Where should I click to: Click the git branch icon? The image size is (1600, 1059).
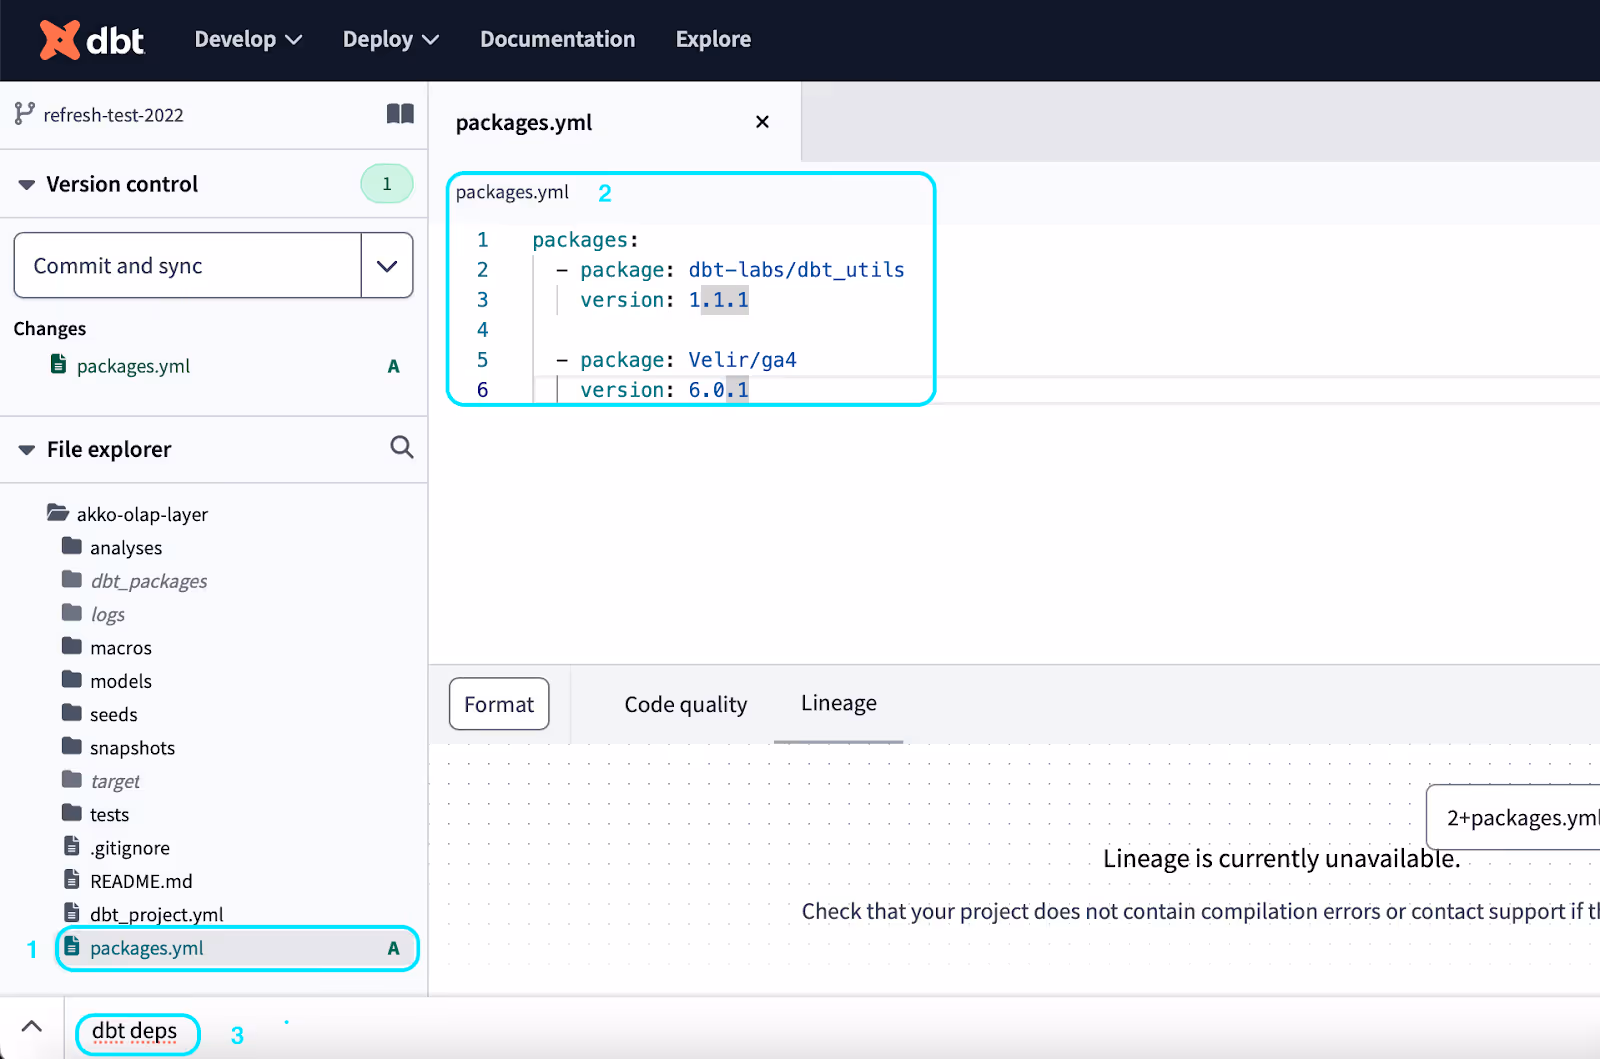click(25, 114)
